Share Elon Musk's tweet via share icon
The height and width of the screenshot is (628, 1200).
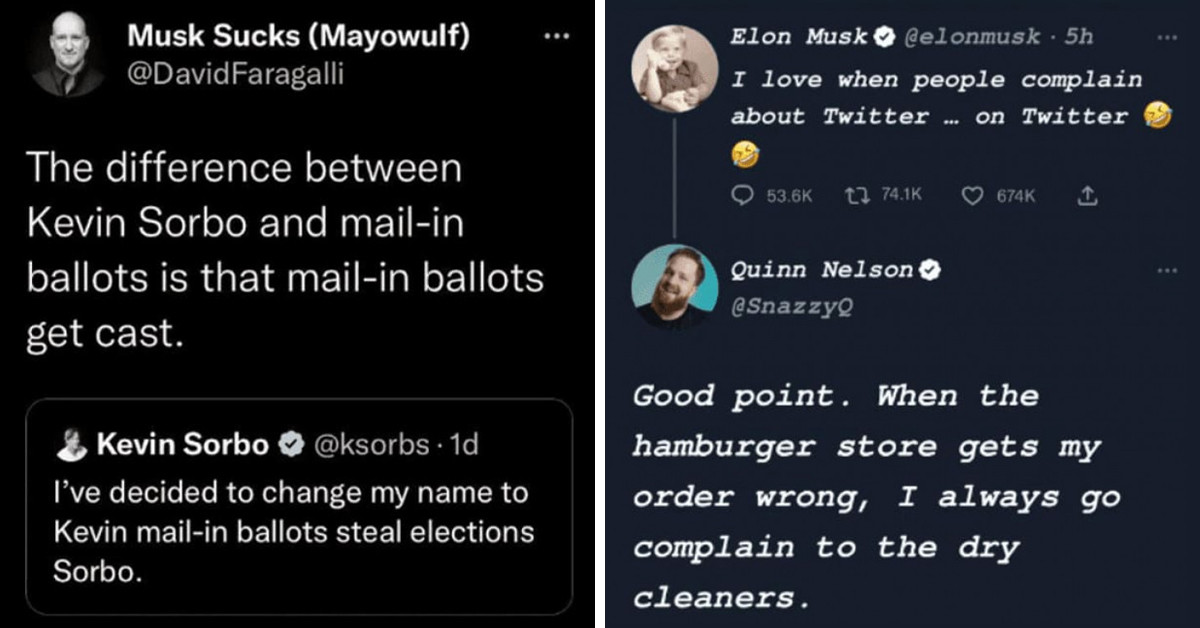1082,197
